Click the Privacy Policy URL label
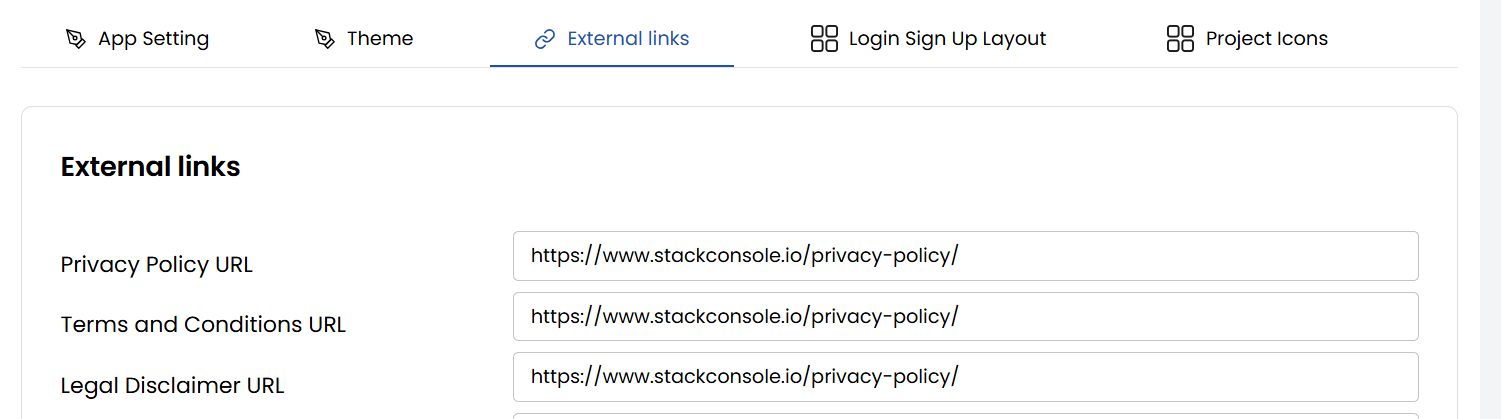The image size is (1501, 419). (x=156, y=265)
